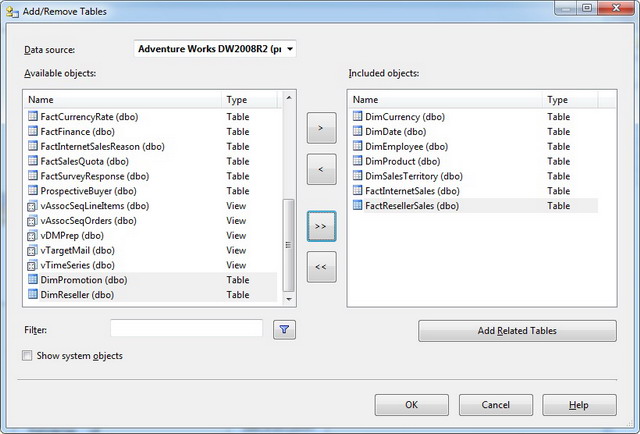
Task: Click the DimCurrency table icon
Action: click(358, 116)
